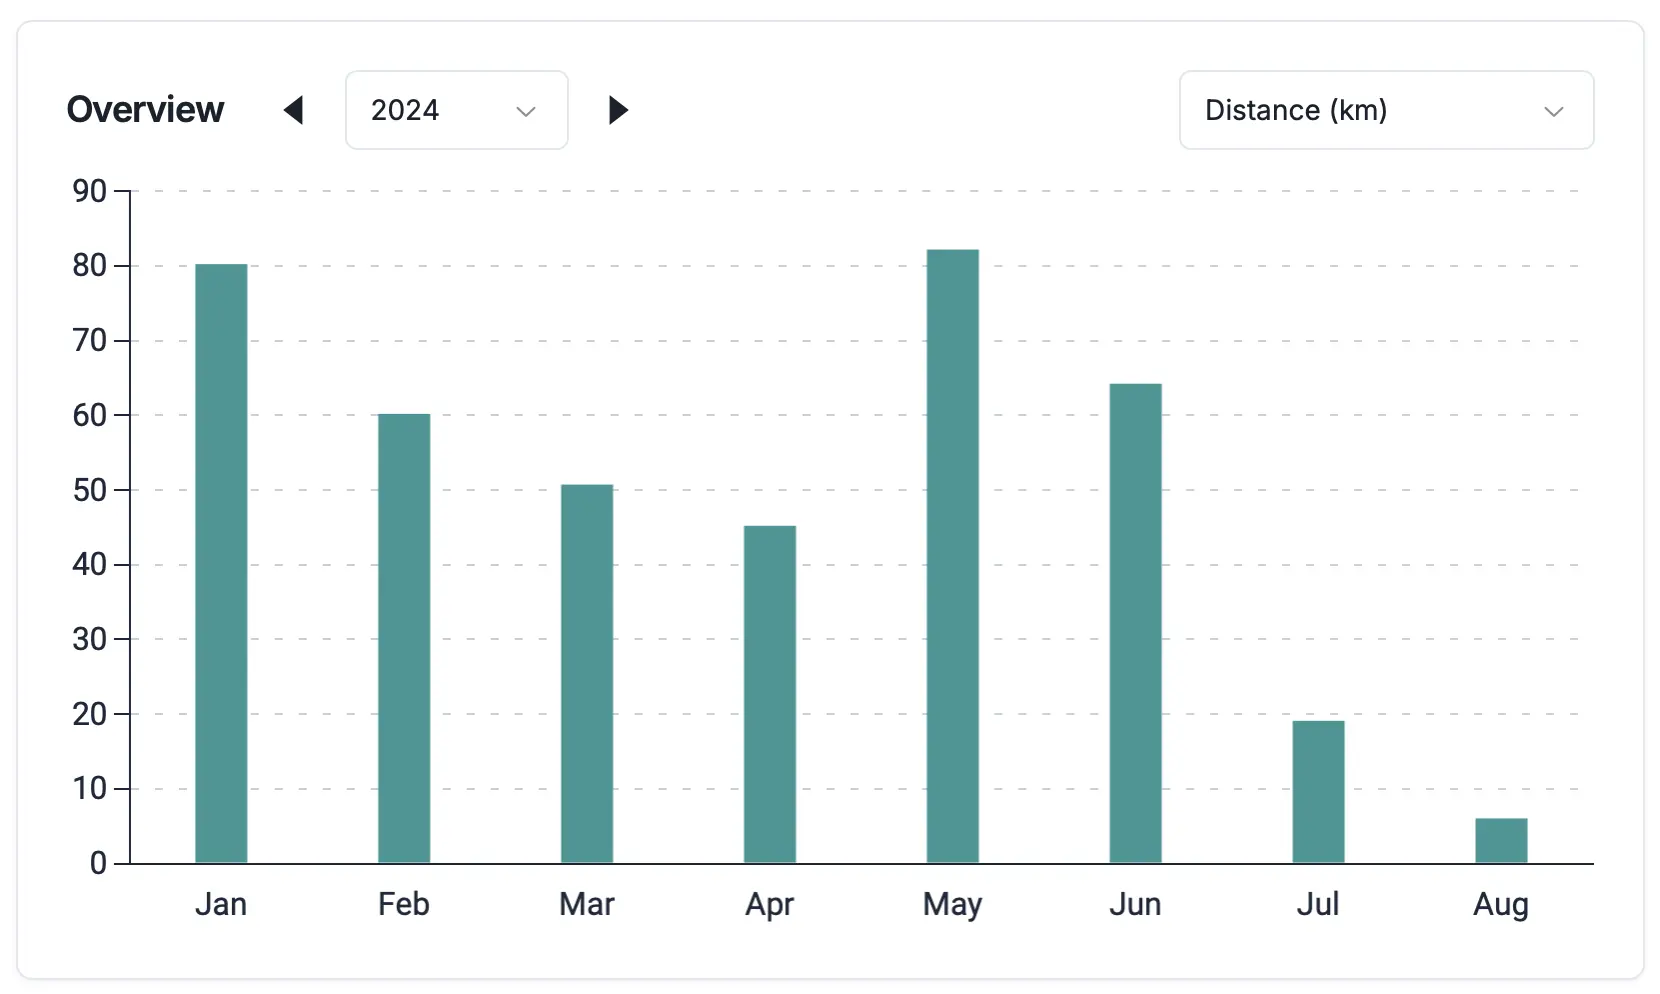This screenshot has width=1660, height=994.
Task: Click the 90 mark on y-axis
Action: (91, 190)
